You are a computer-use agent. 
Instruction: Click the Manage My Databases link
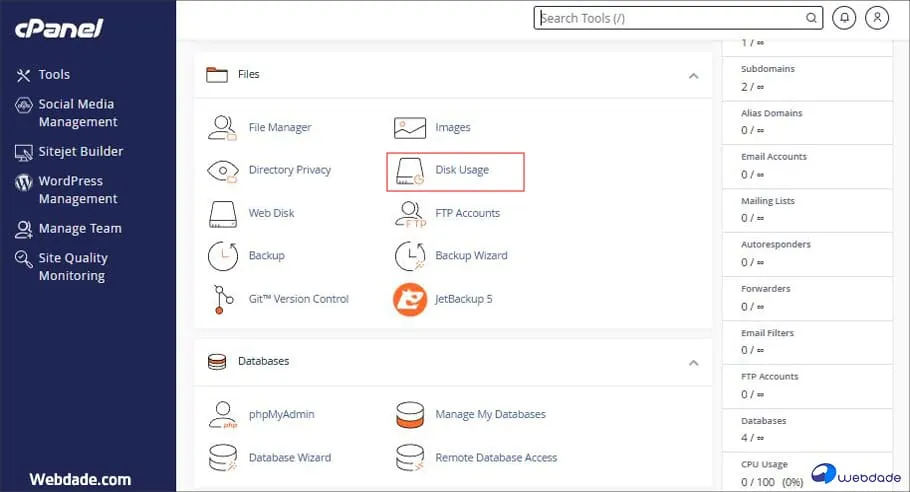[x=490, y=415]
